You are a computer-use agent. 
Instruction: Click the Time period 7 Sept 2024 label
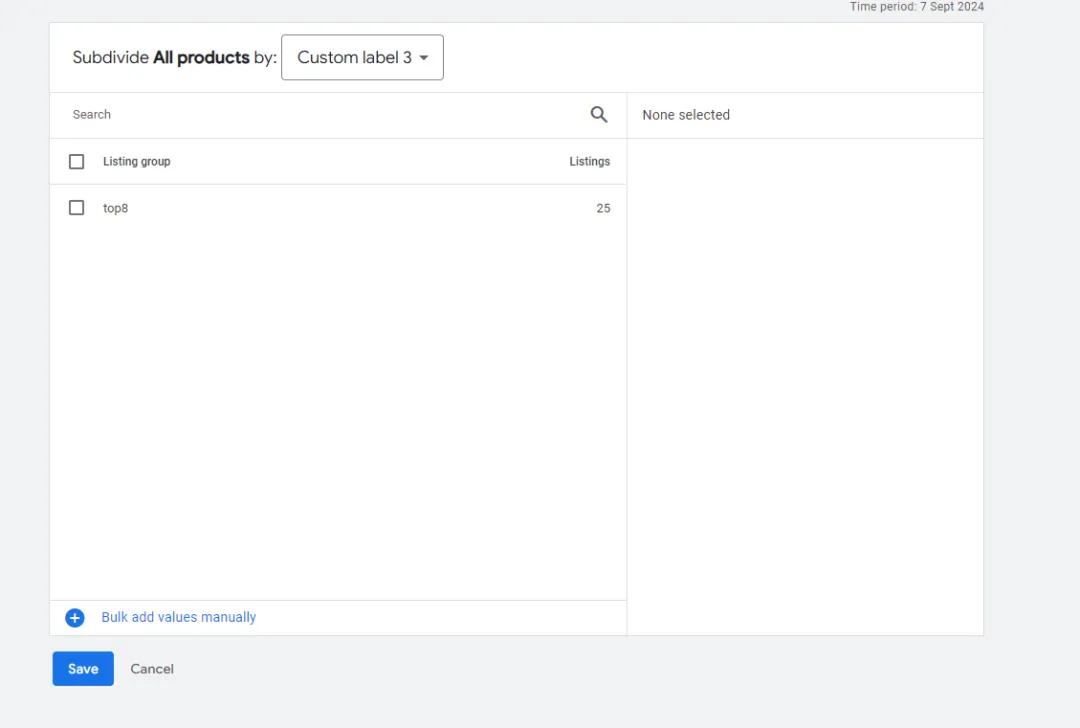coord(916,7)
